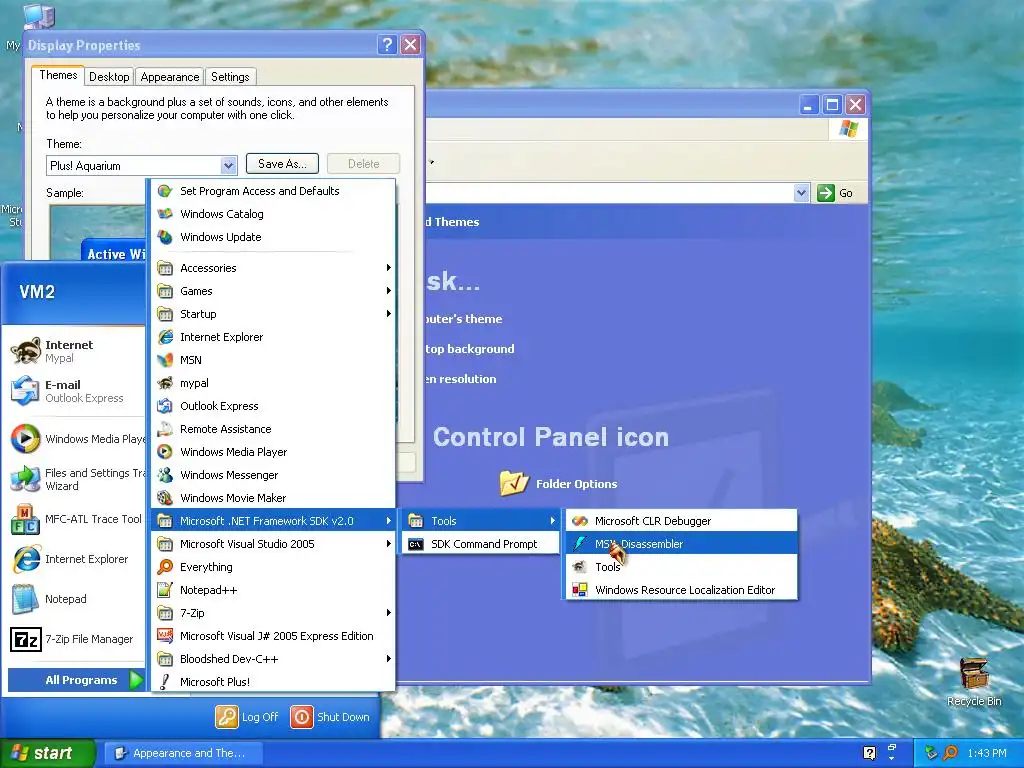Open MSN from All Programs
Image resolution: width=1024 pixels, height=768 pixels.
[273, 360]
